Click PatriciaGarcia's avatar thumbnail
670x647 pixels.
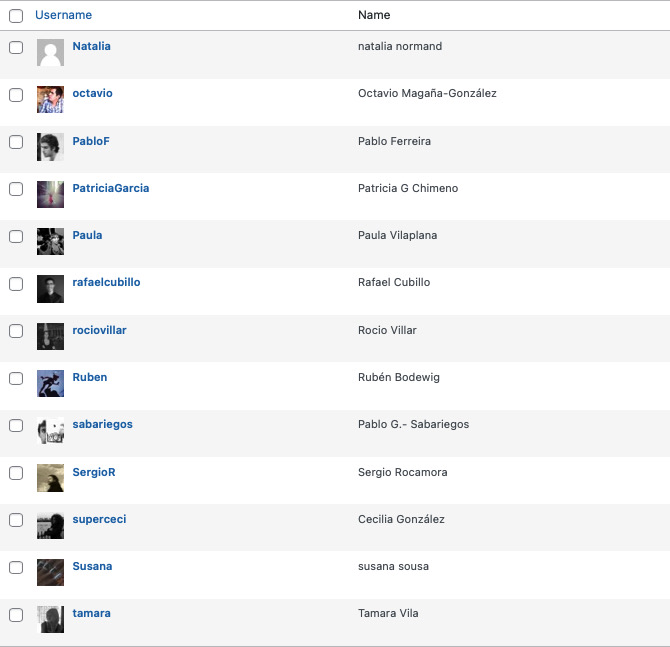click(50, 194)
